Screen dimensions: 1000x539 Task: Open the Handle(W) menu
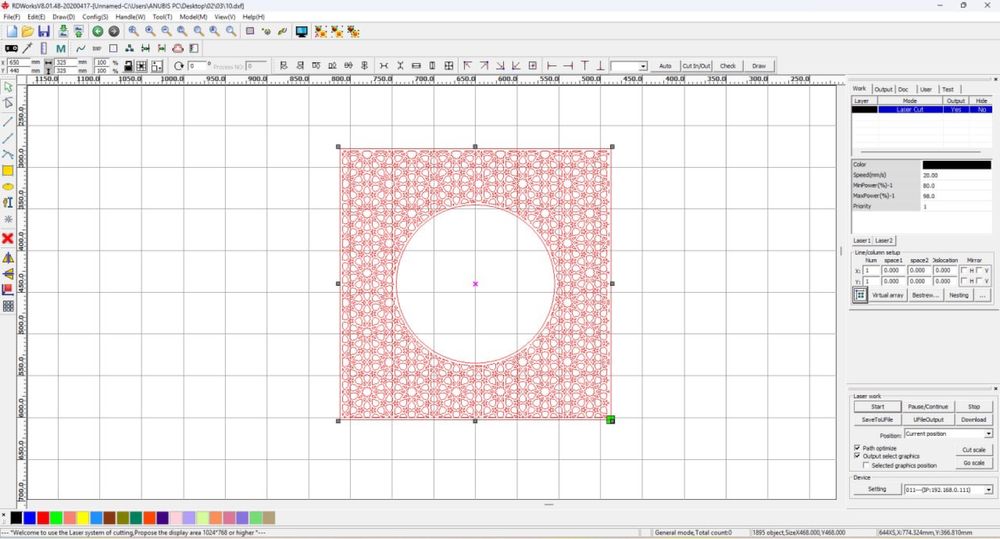point(129,17)
